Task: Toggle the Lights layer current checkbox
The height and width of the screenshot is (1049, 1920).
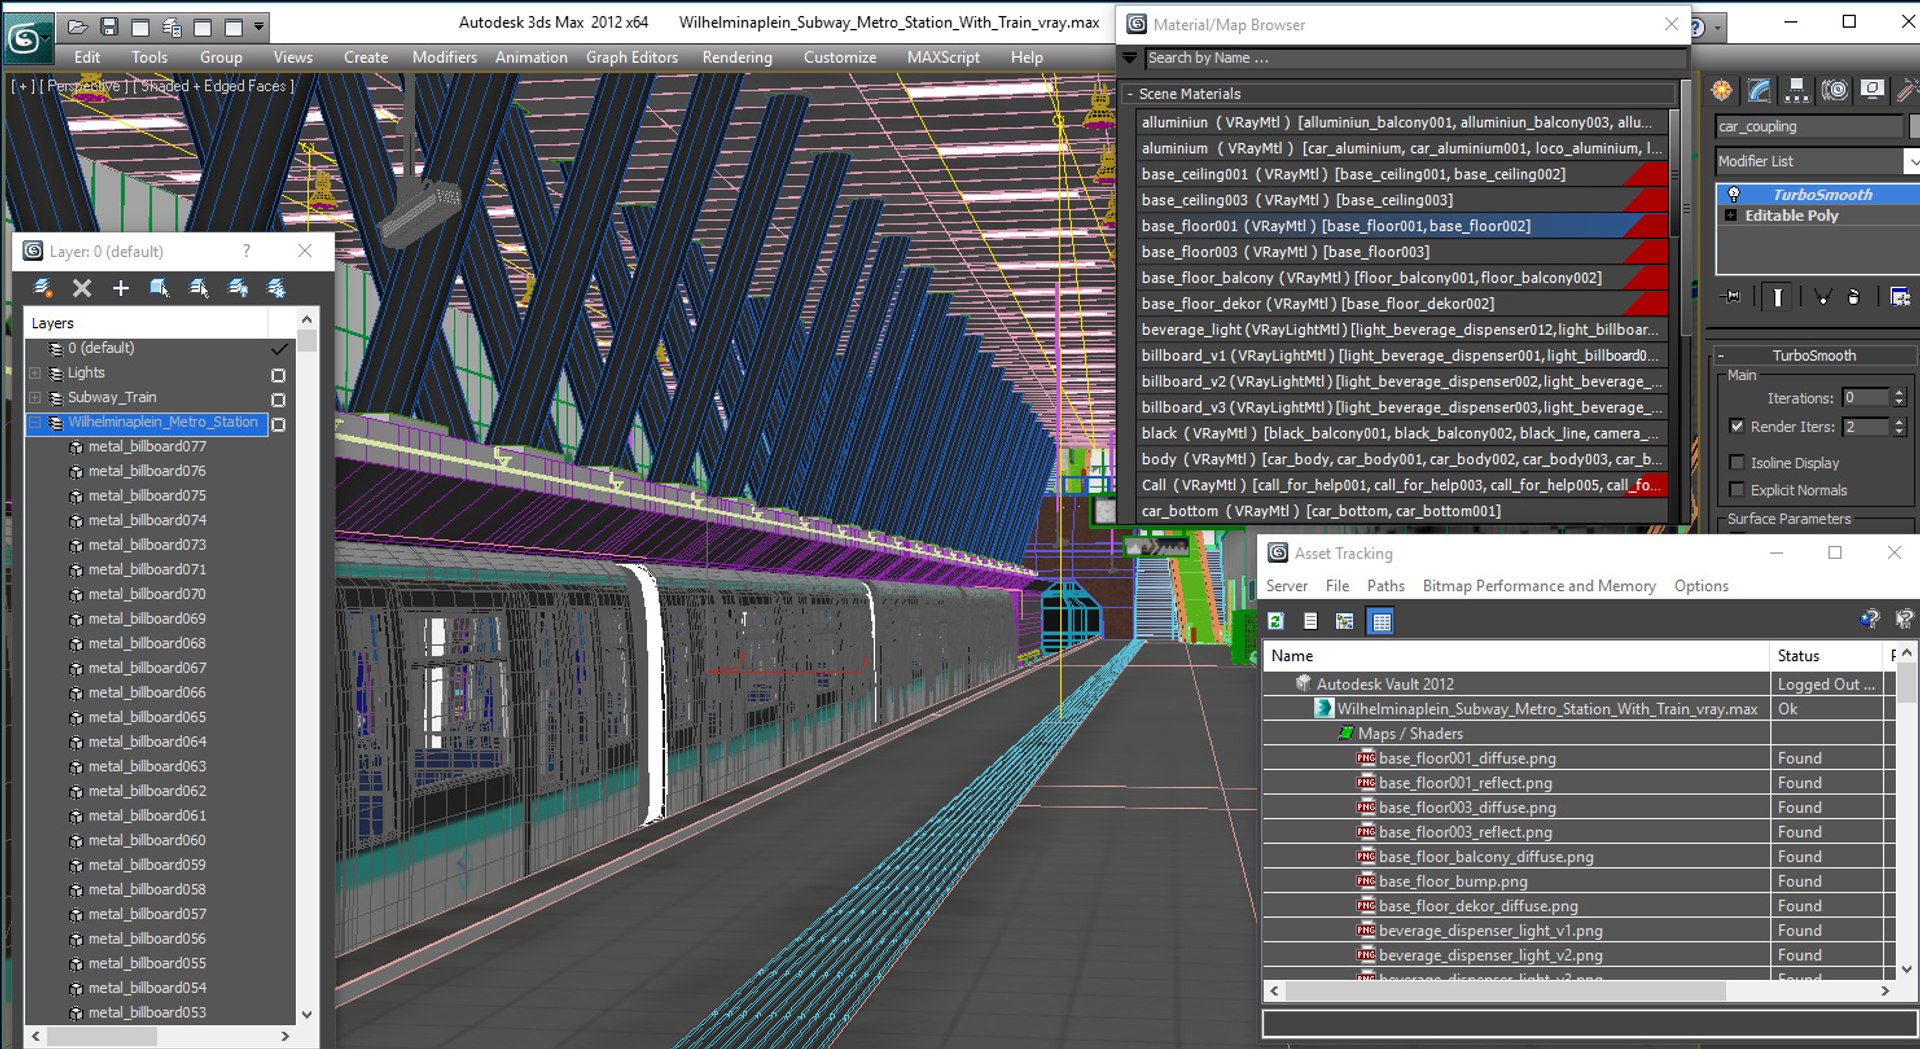Action: (278, 375)
